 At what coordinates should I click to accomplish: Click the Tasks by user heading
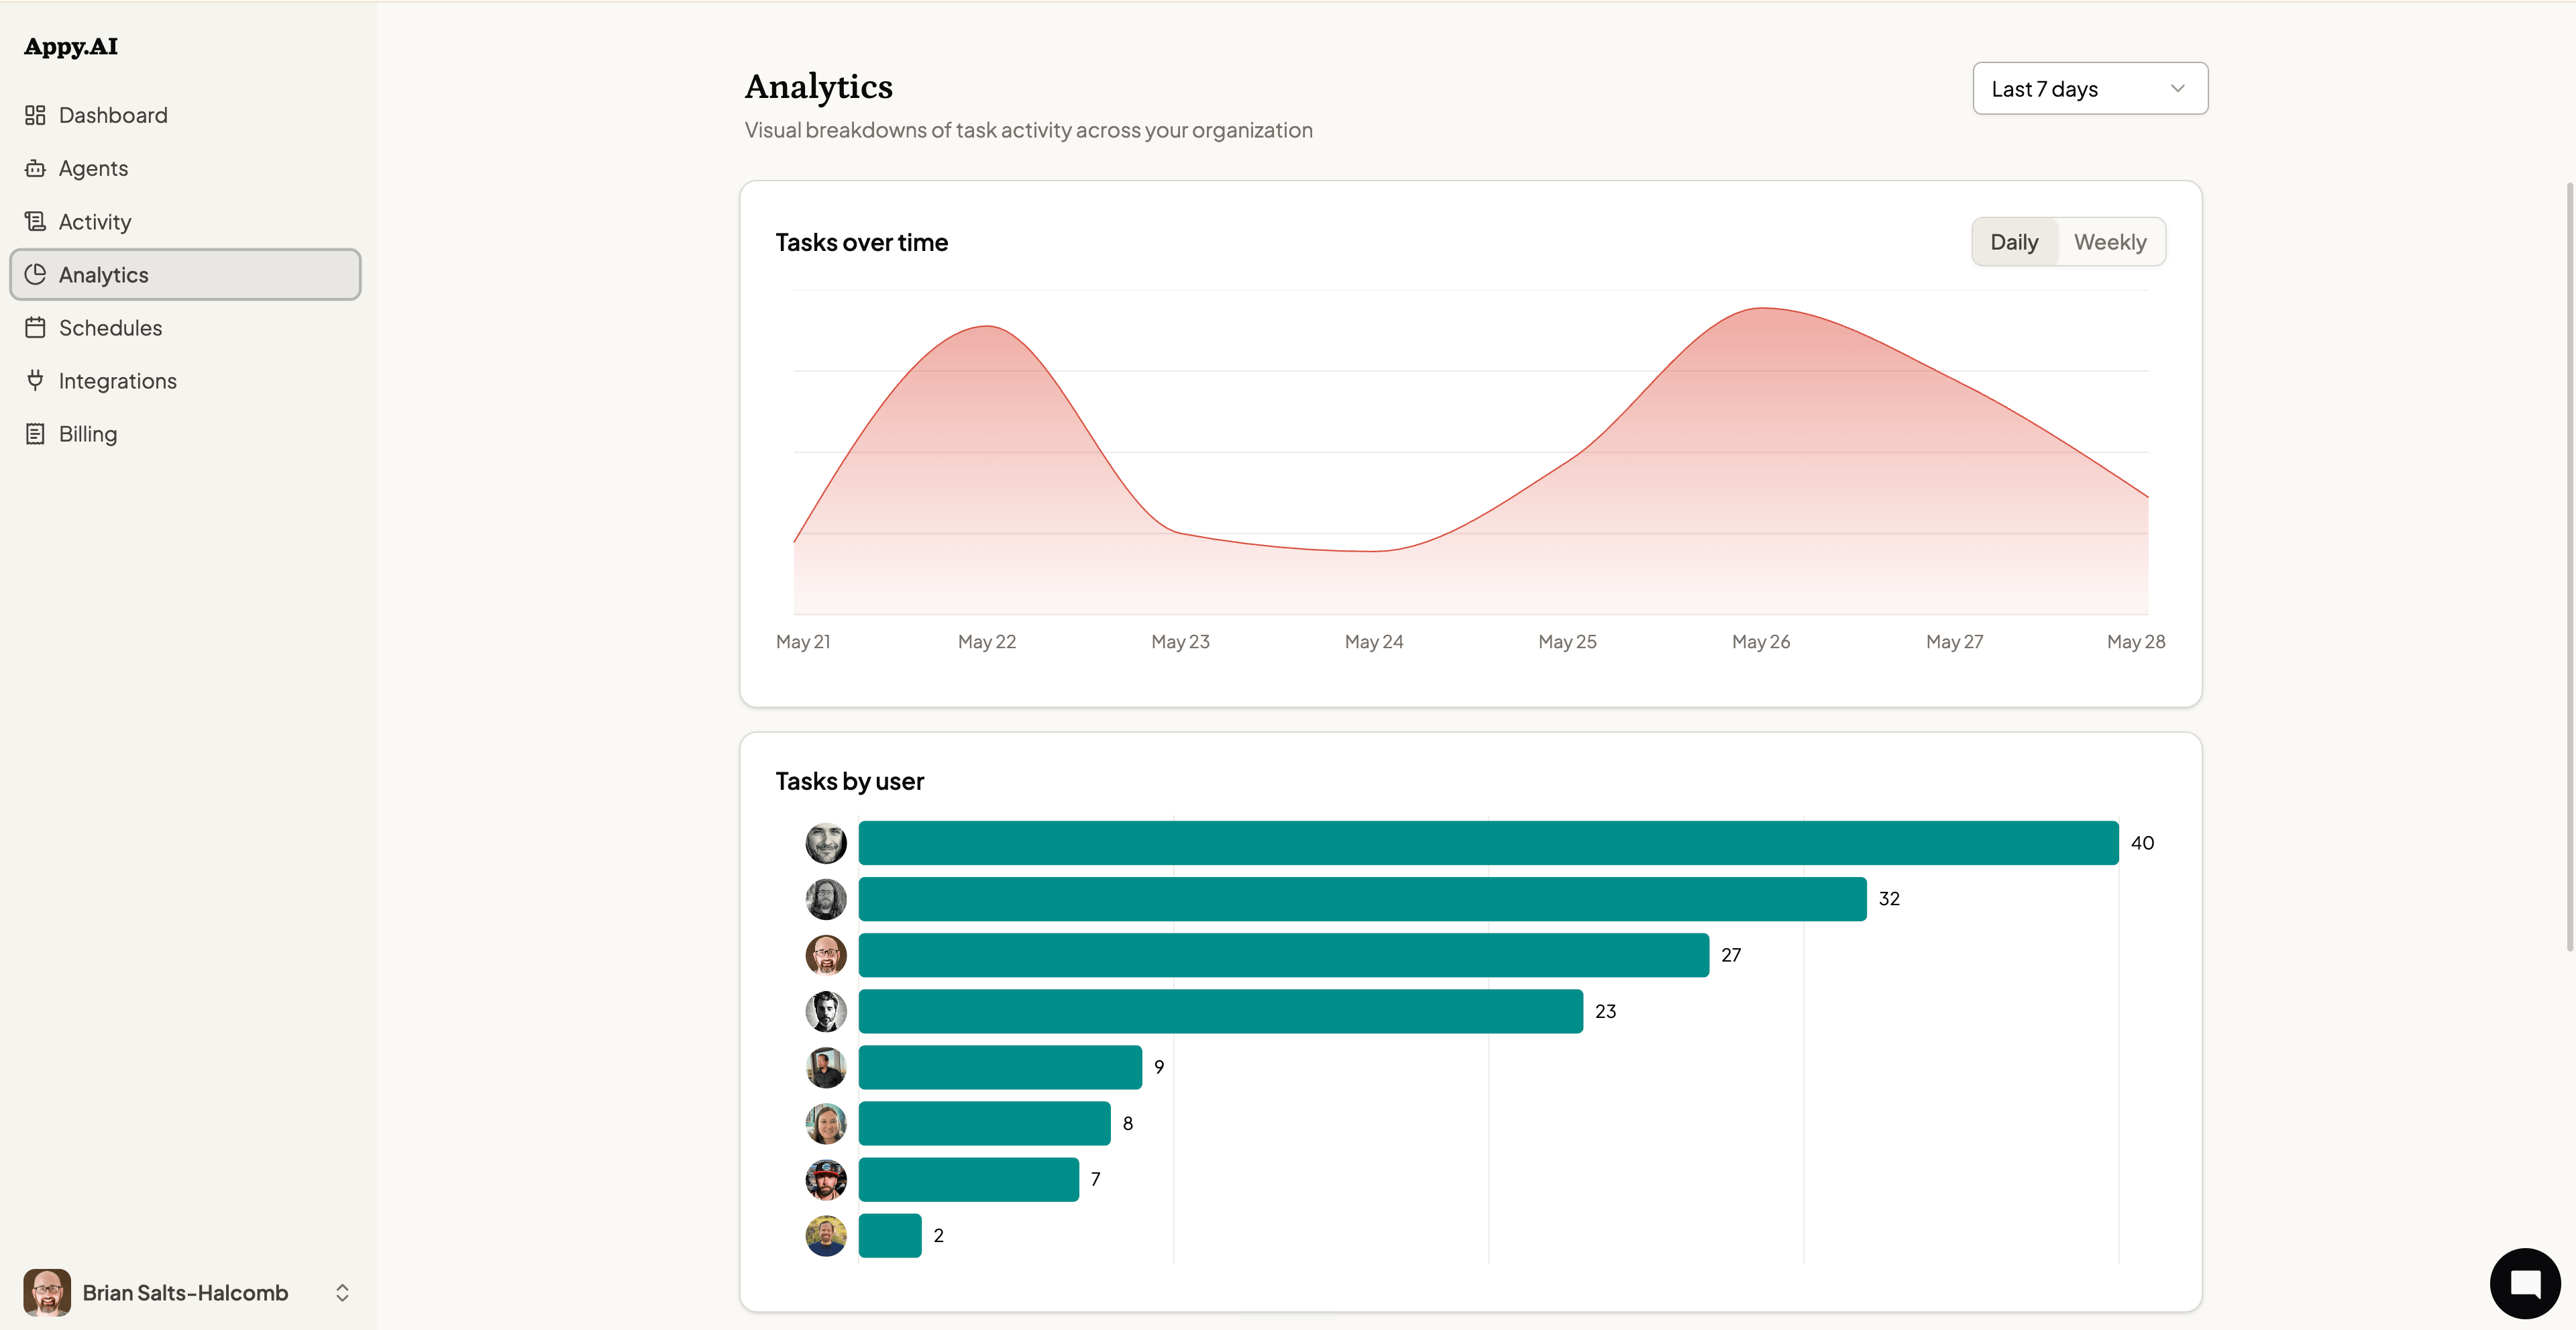(850, 781)
